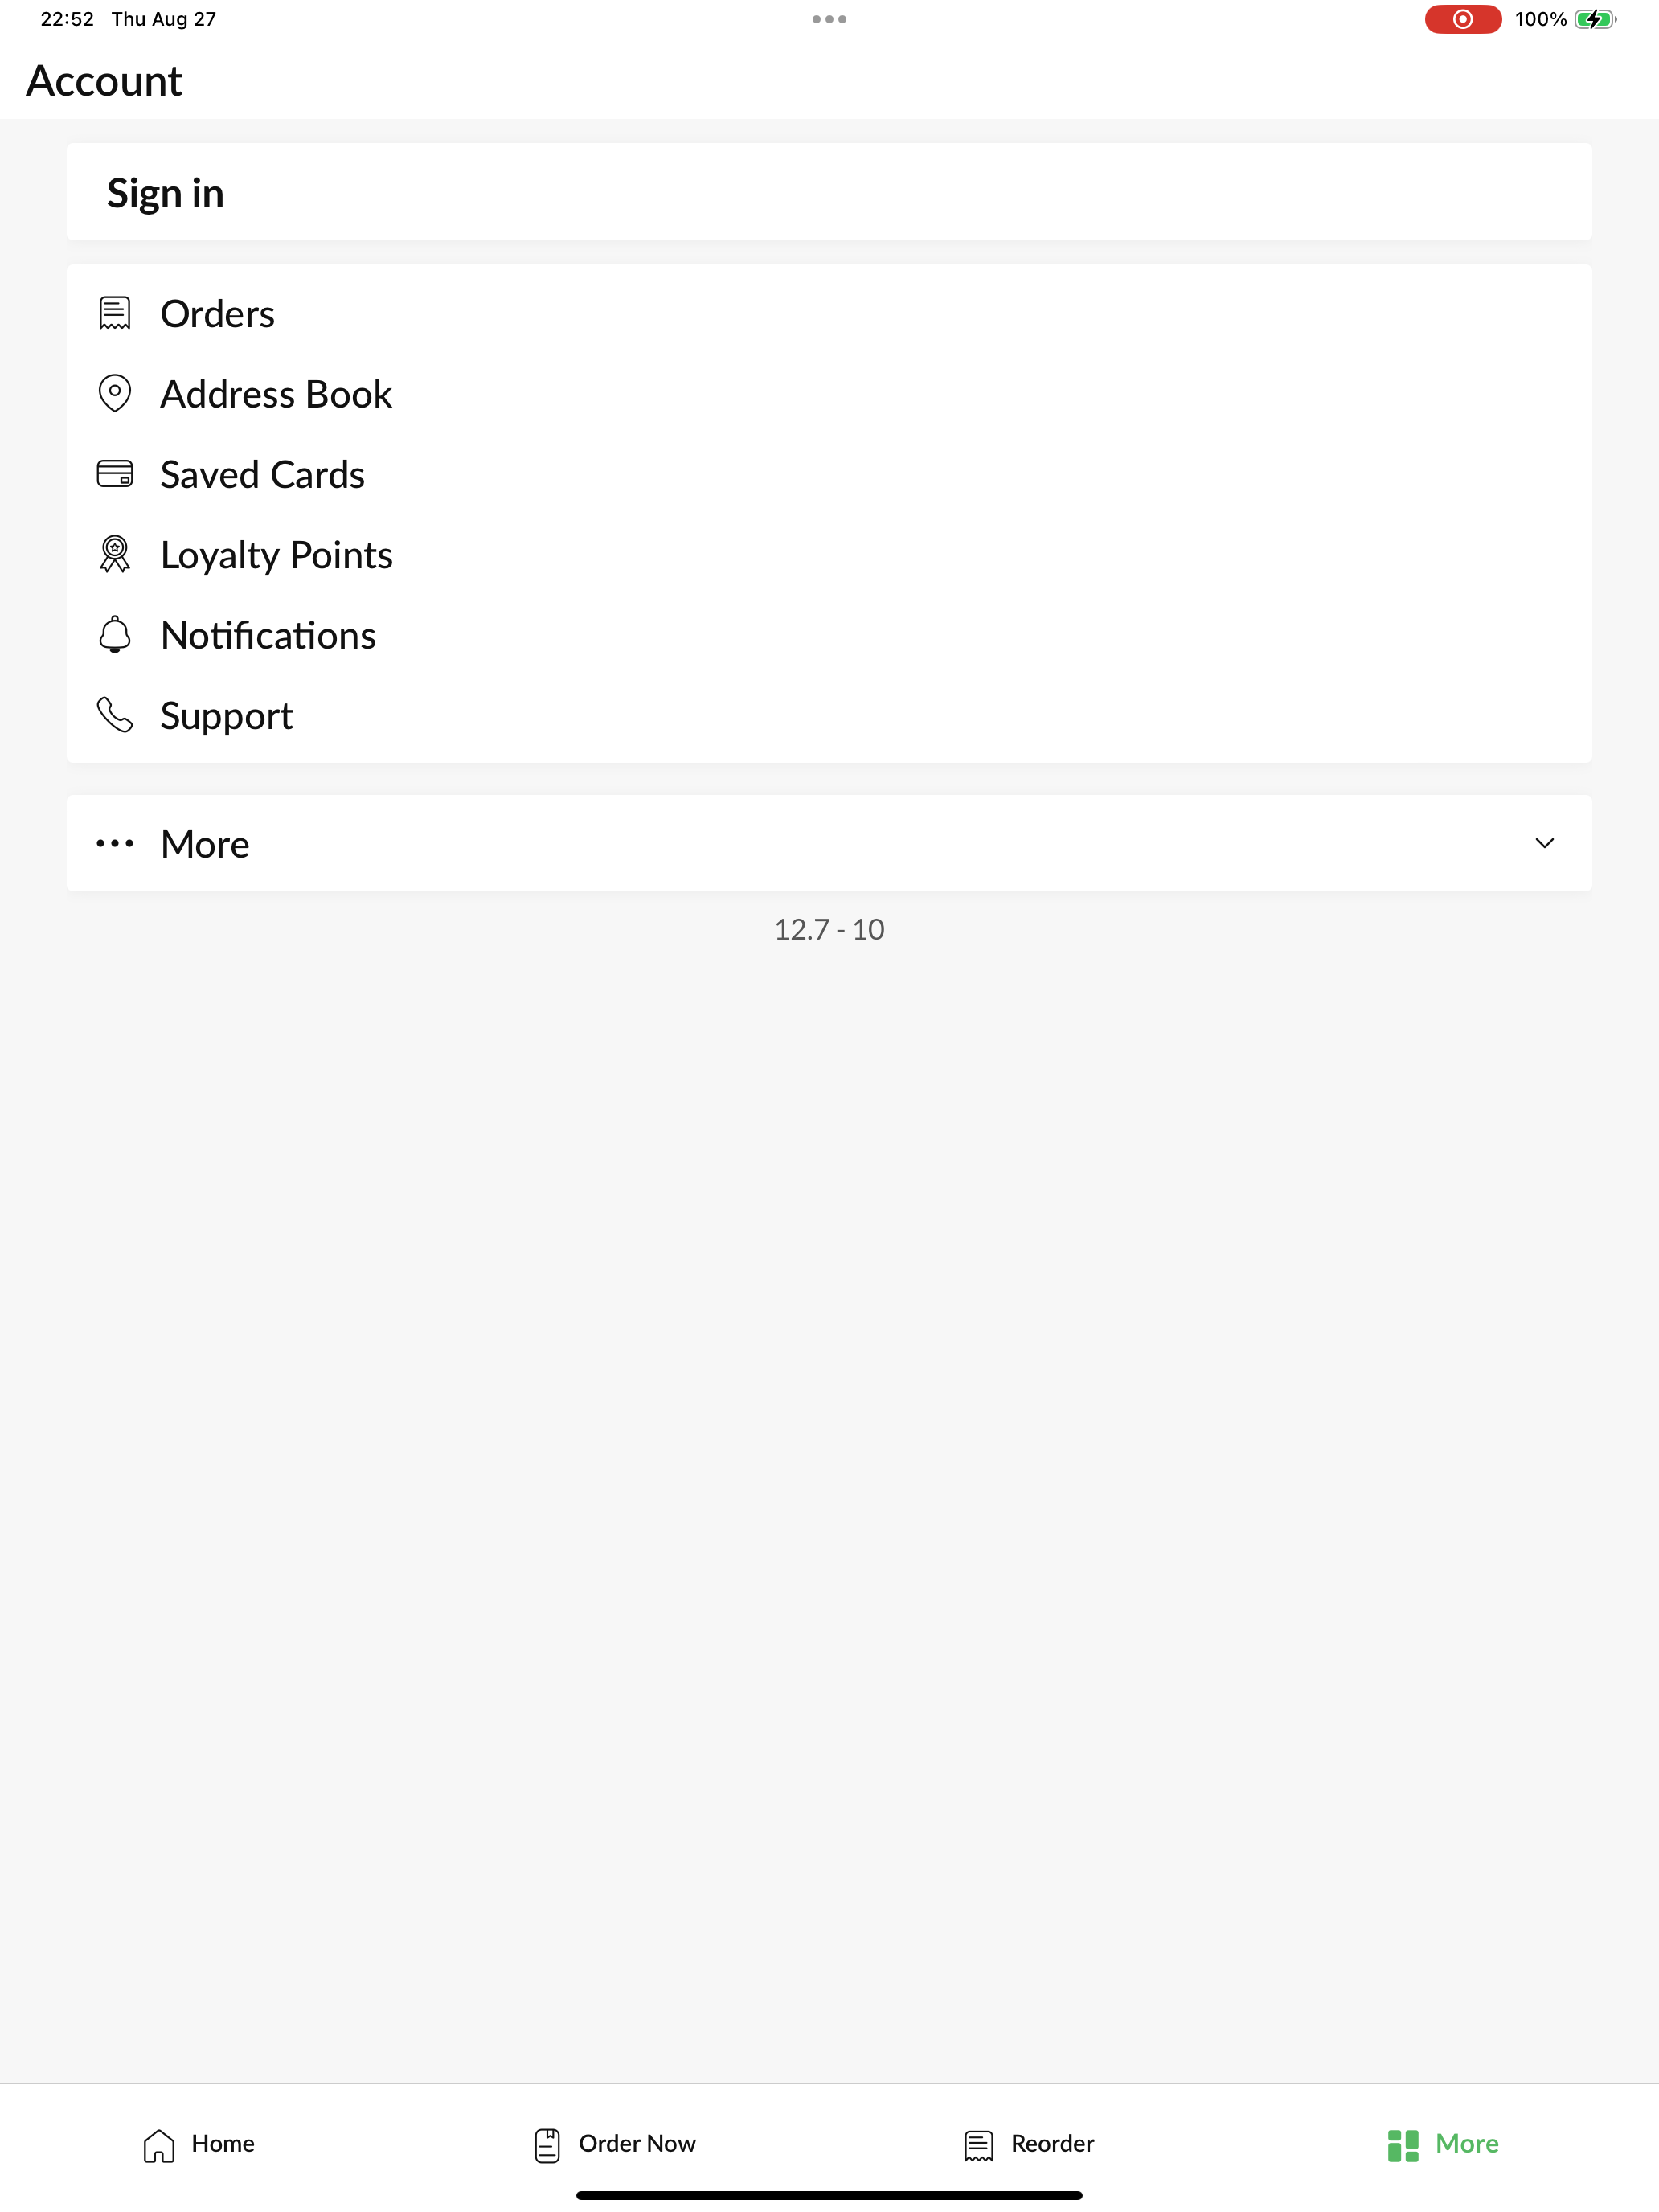1659x2212 pixels.
Task: Open the Sign in option
Action: [x=829, y=192]
